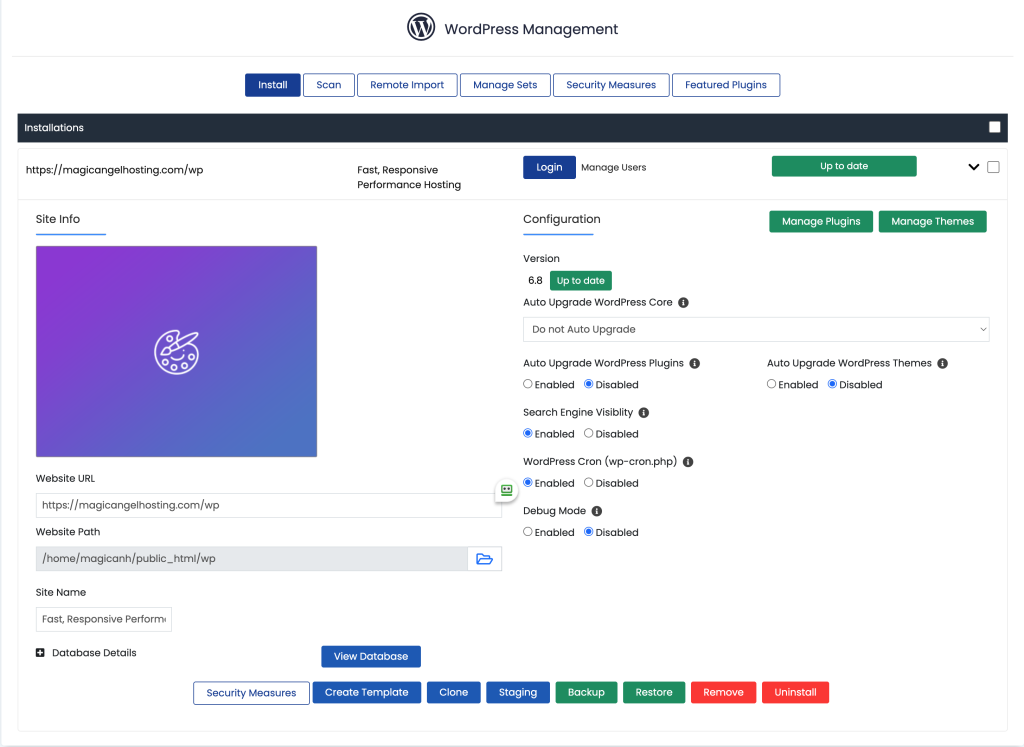Disable WordPress Cron (wp-cron.php)
This screenshot has height=747, width=1024.
pyautogui.click(x=588, y=483)
